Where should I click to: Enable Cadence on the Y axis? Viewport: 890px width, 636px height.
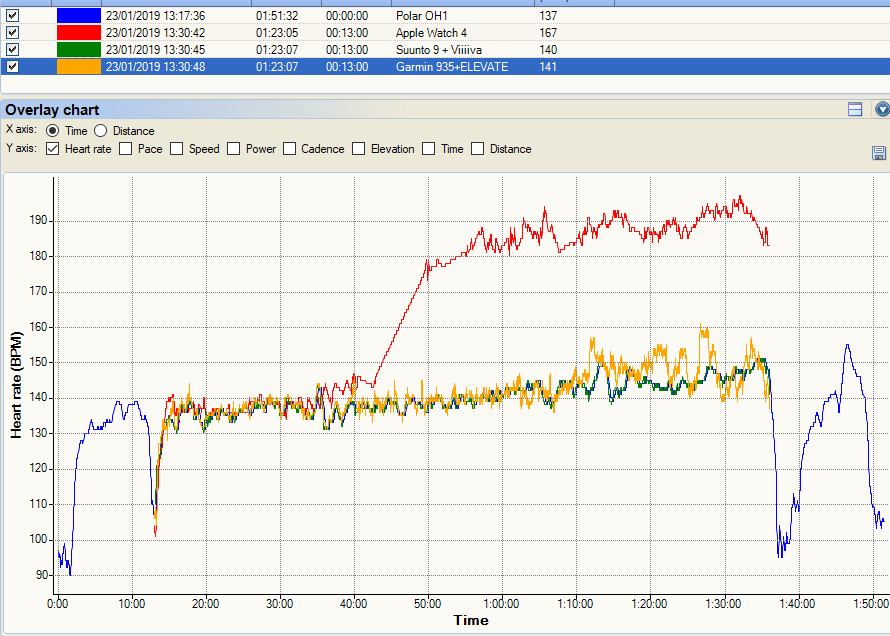291,149
